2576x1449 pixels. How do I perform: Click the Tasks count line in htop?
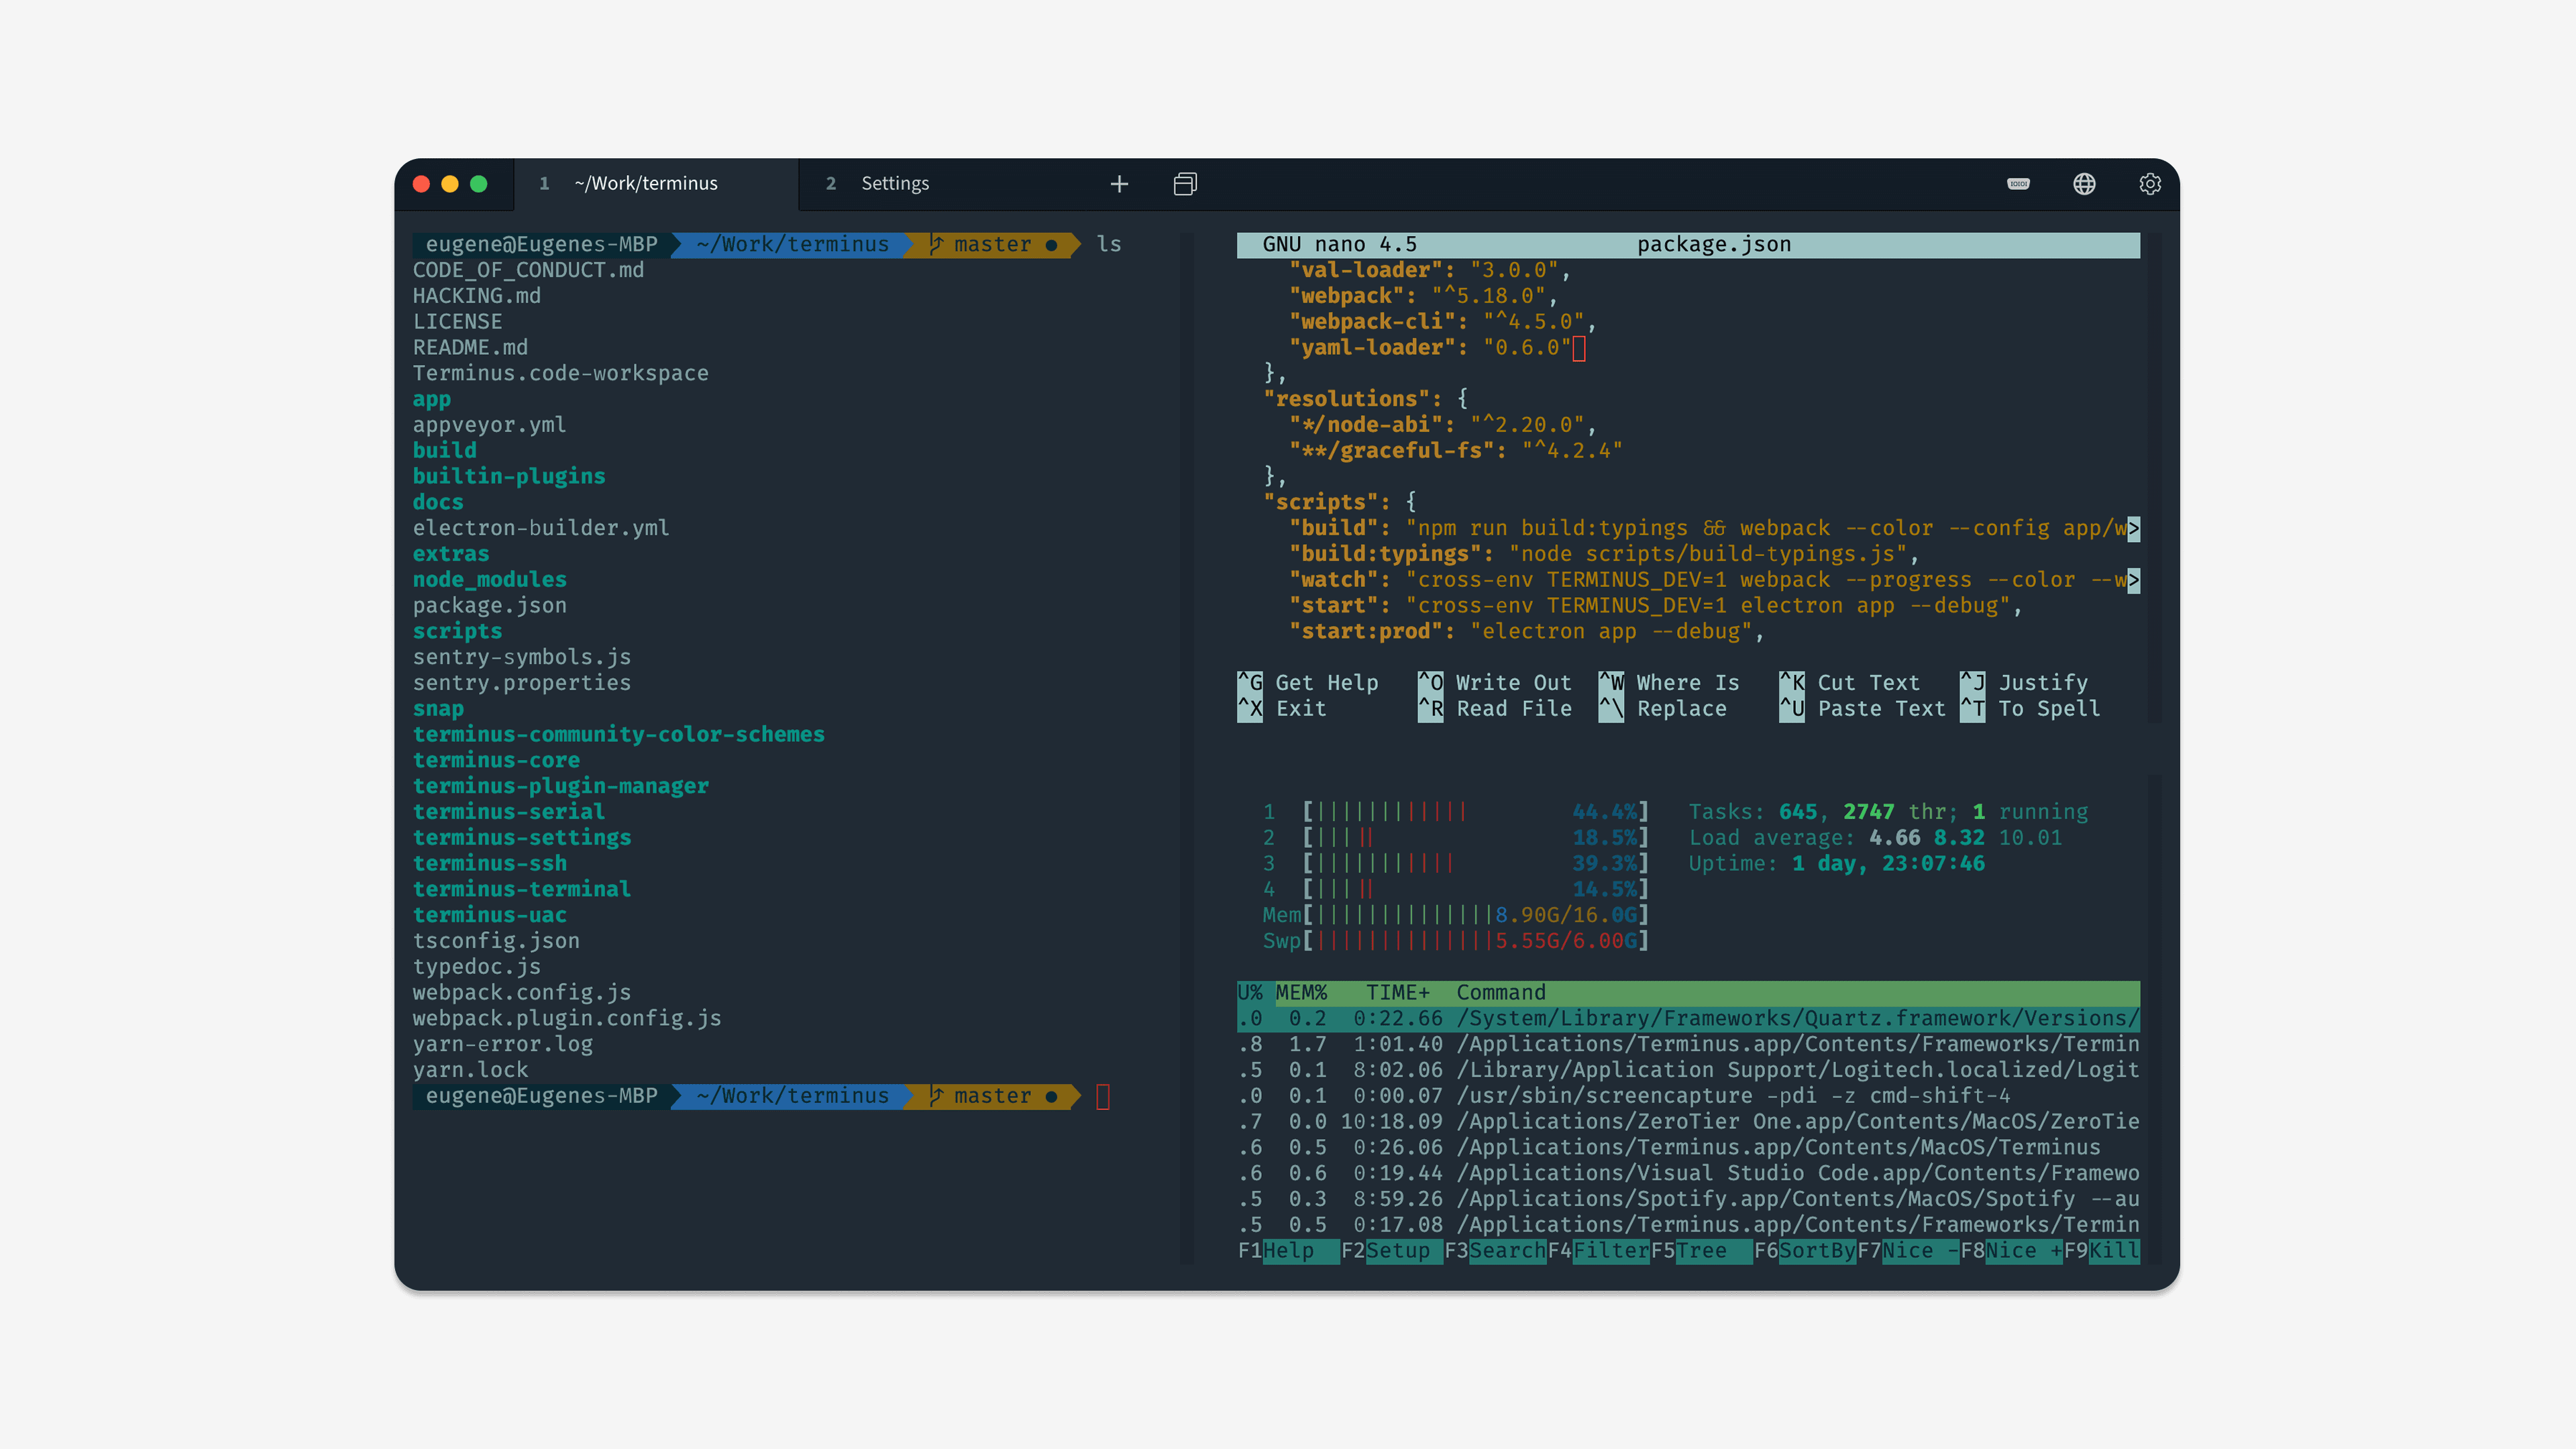(1888, 812)
